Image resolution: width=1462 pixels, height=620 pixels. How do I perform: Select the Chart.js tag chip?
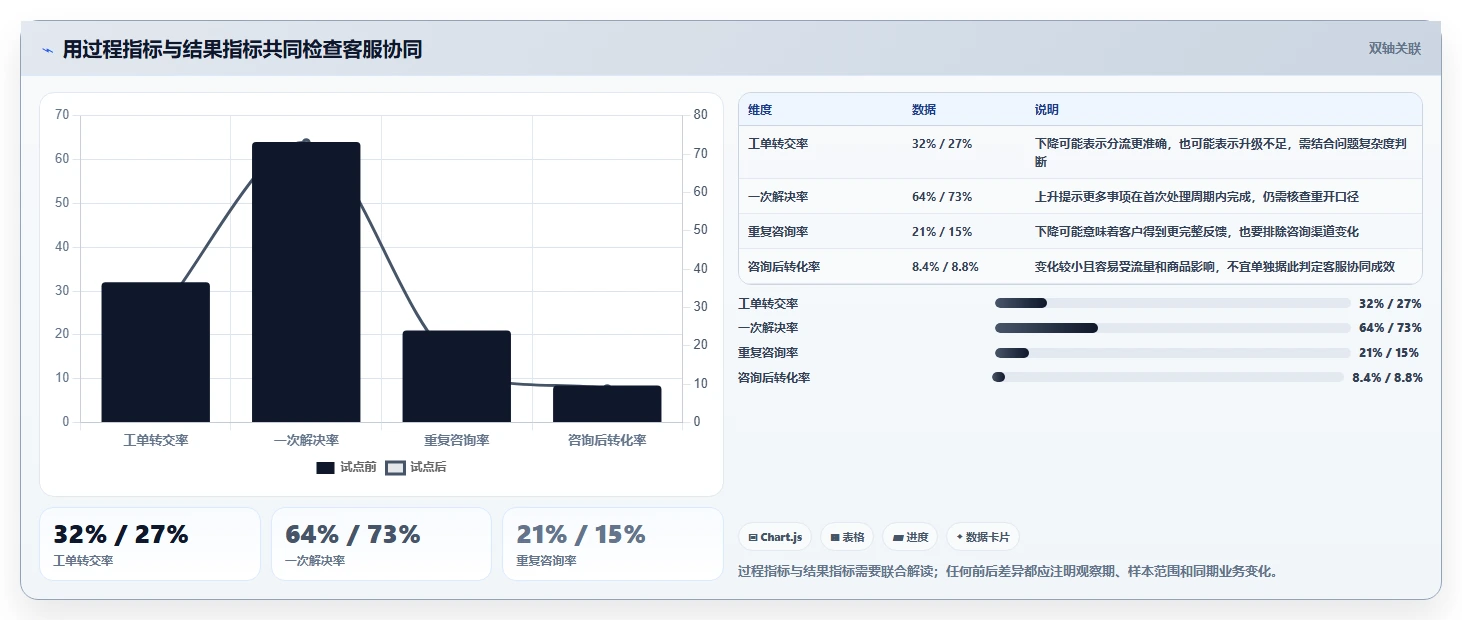click(775, 537)
